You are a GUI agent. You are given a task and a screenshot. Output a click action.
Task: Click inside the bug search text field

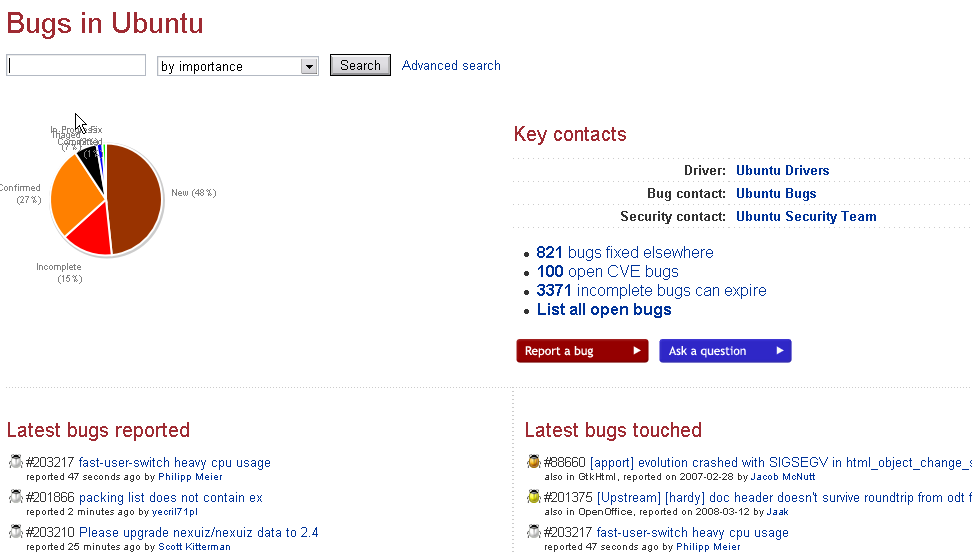[x=76, y=66]
